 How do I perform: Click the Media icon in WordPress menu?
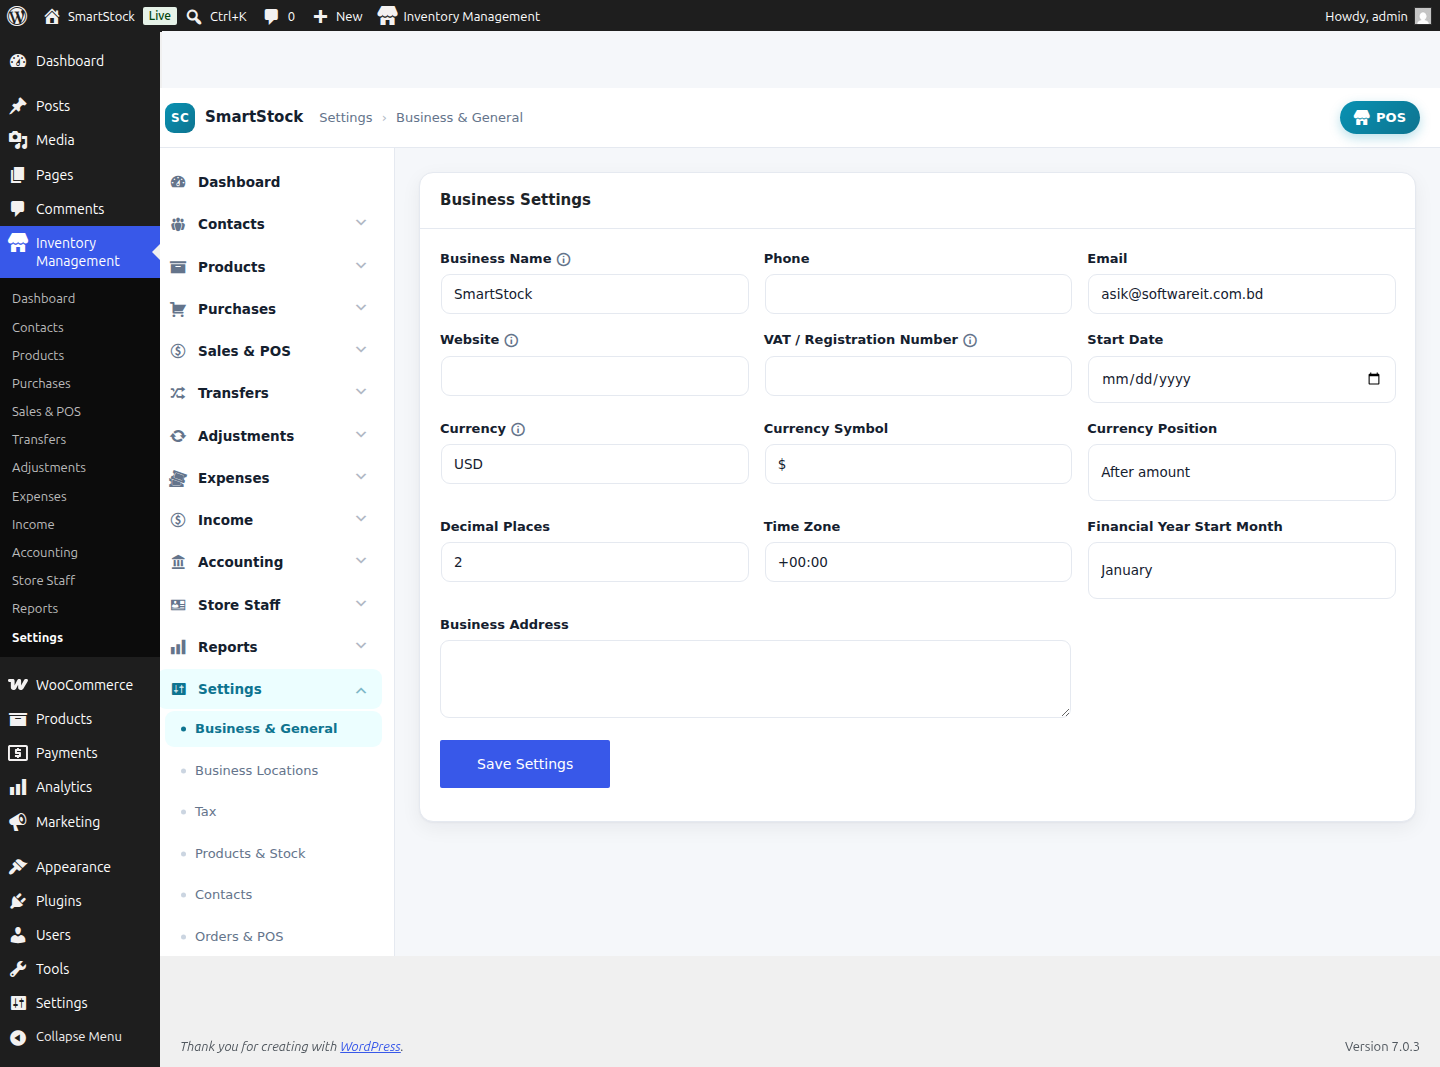(18, 140)
